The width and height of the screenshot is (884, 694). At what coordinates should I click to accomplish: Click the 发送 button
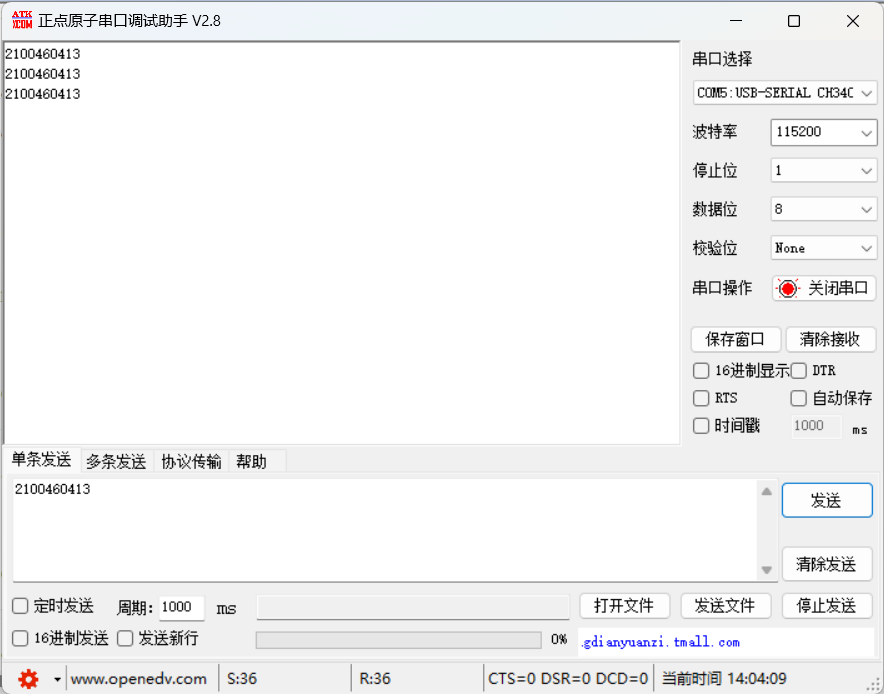[x=827, y=501]
